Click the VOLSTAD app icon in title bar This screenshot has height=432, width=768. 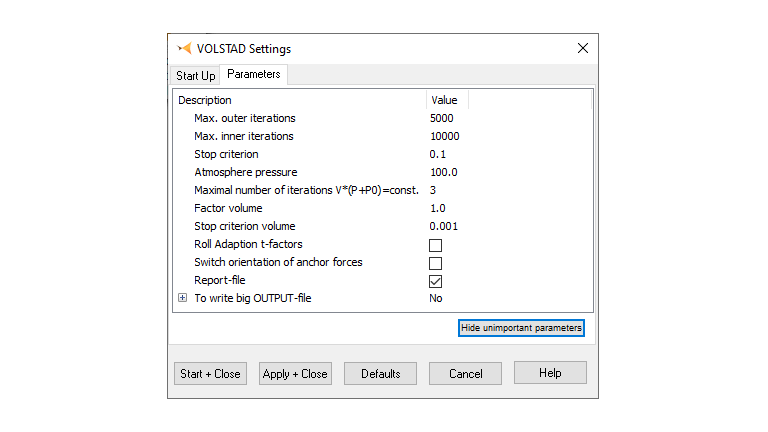(x=184, y=48)
